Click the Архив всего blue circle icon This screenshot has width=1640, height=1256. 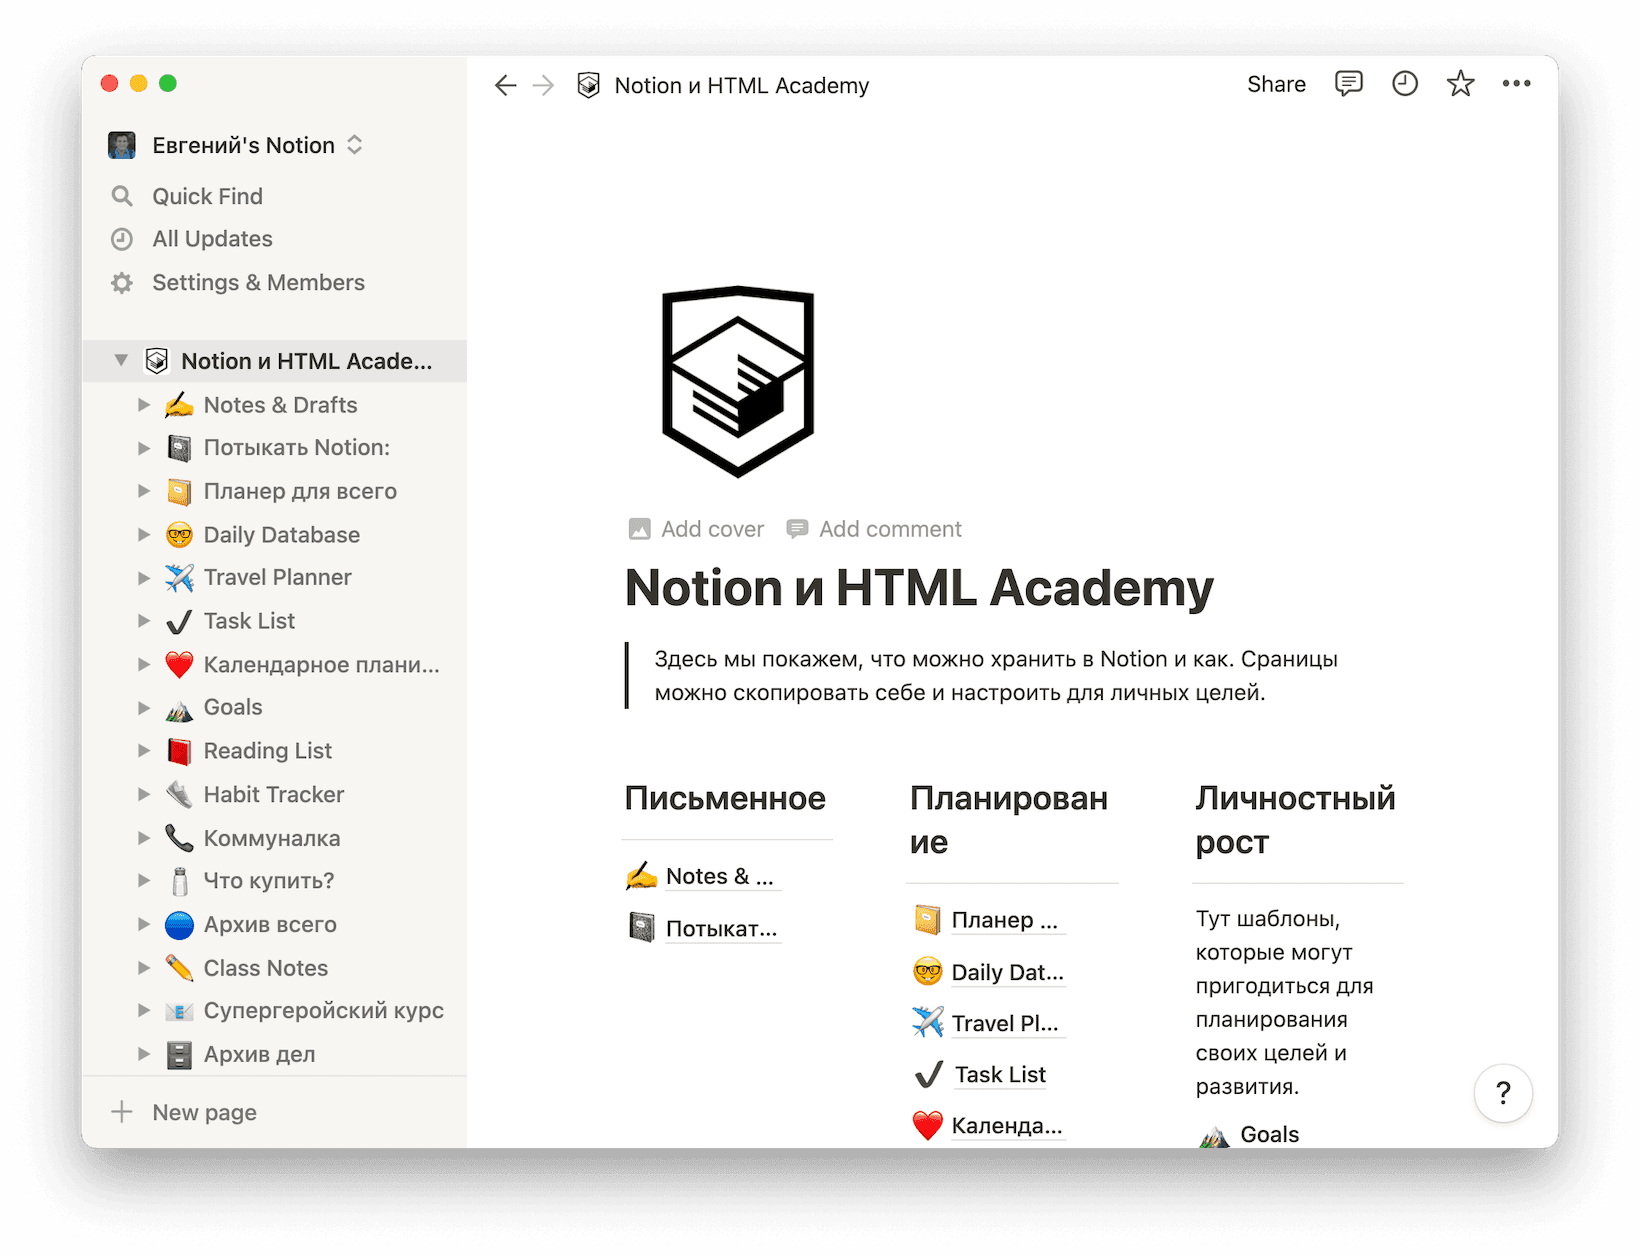pos(179,925)
